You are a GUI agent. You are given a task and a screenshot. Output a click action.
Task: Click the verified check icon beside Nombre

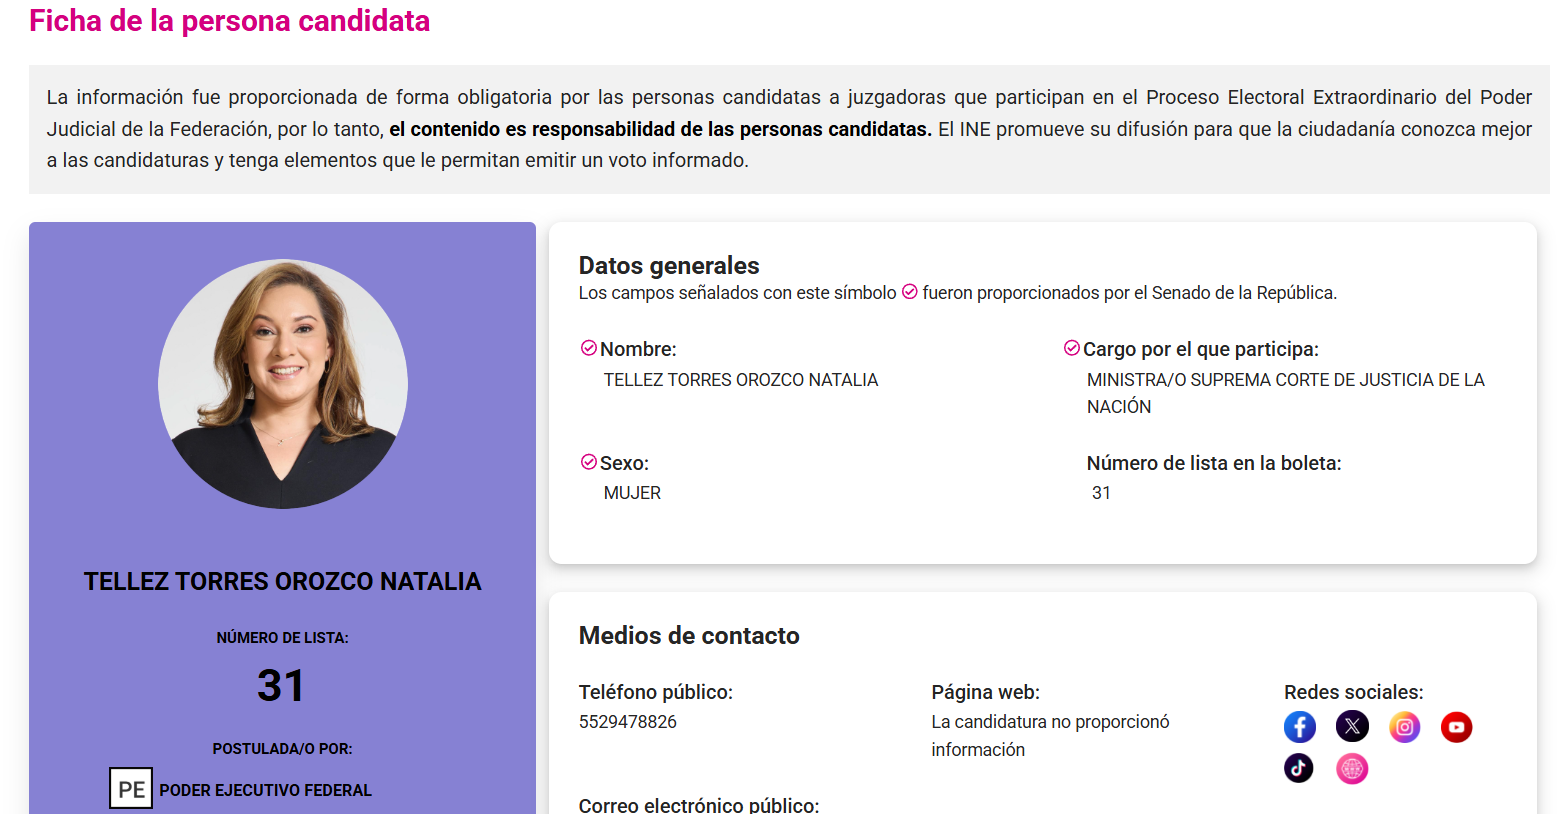[x=589, y=348]
